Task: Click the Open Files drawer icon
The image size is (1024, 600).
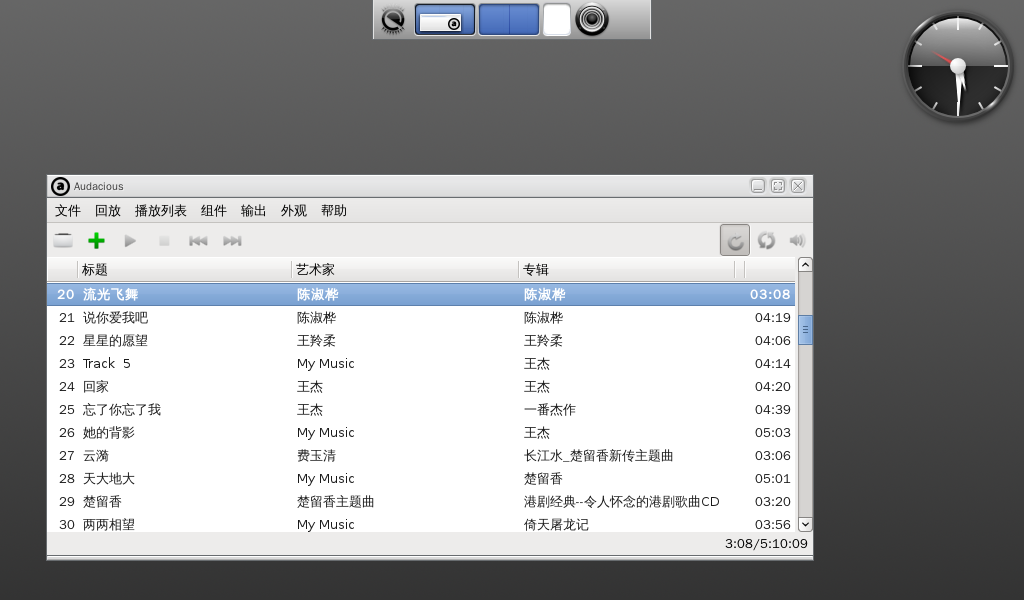Action: pos(63,240)
